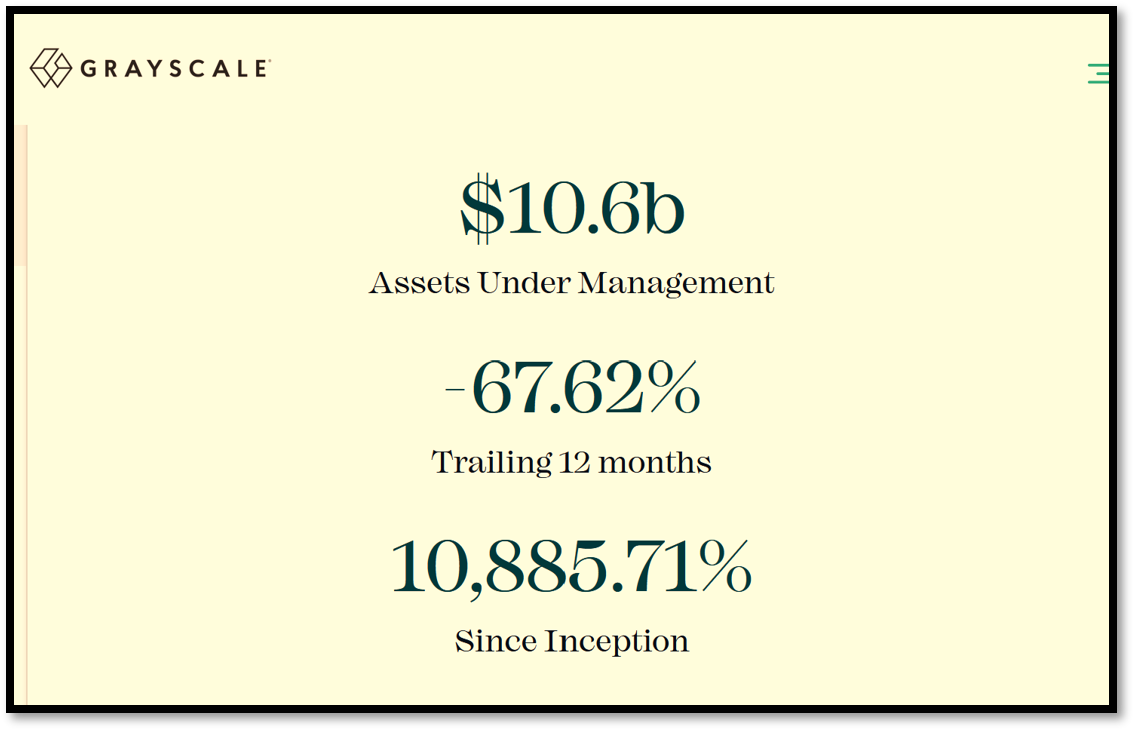
Task: Click the Grayscale logo to return home
Action: [150, 68]
